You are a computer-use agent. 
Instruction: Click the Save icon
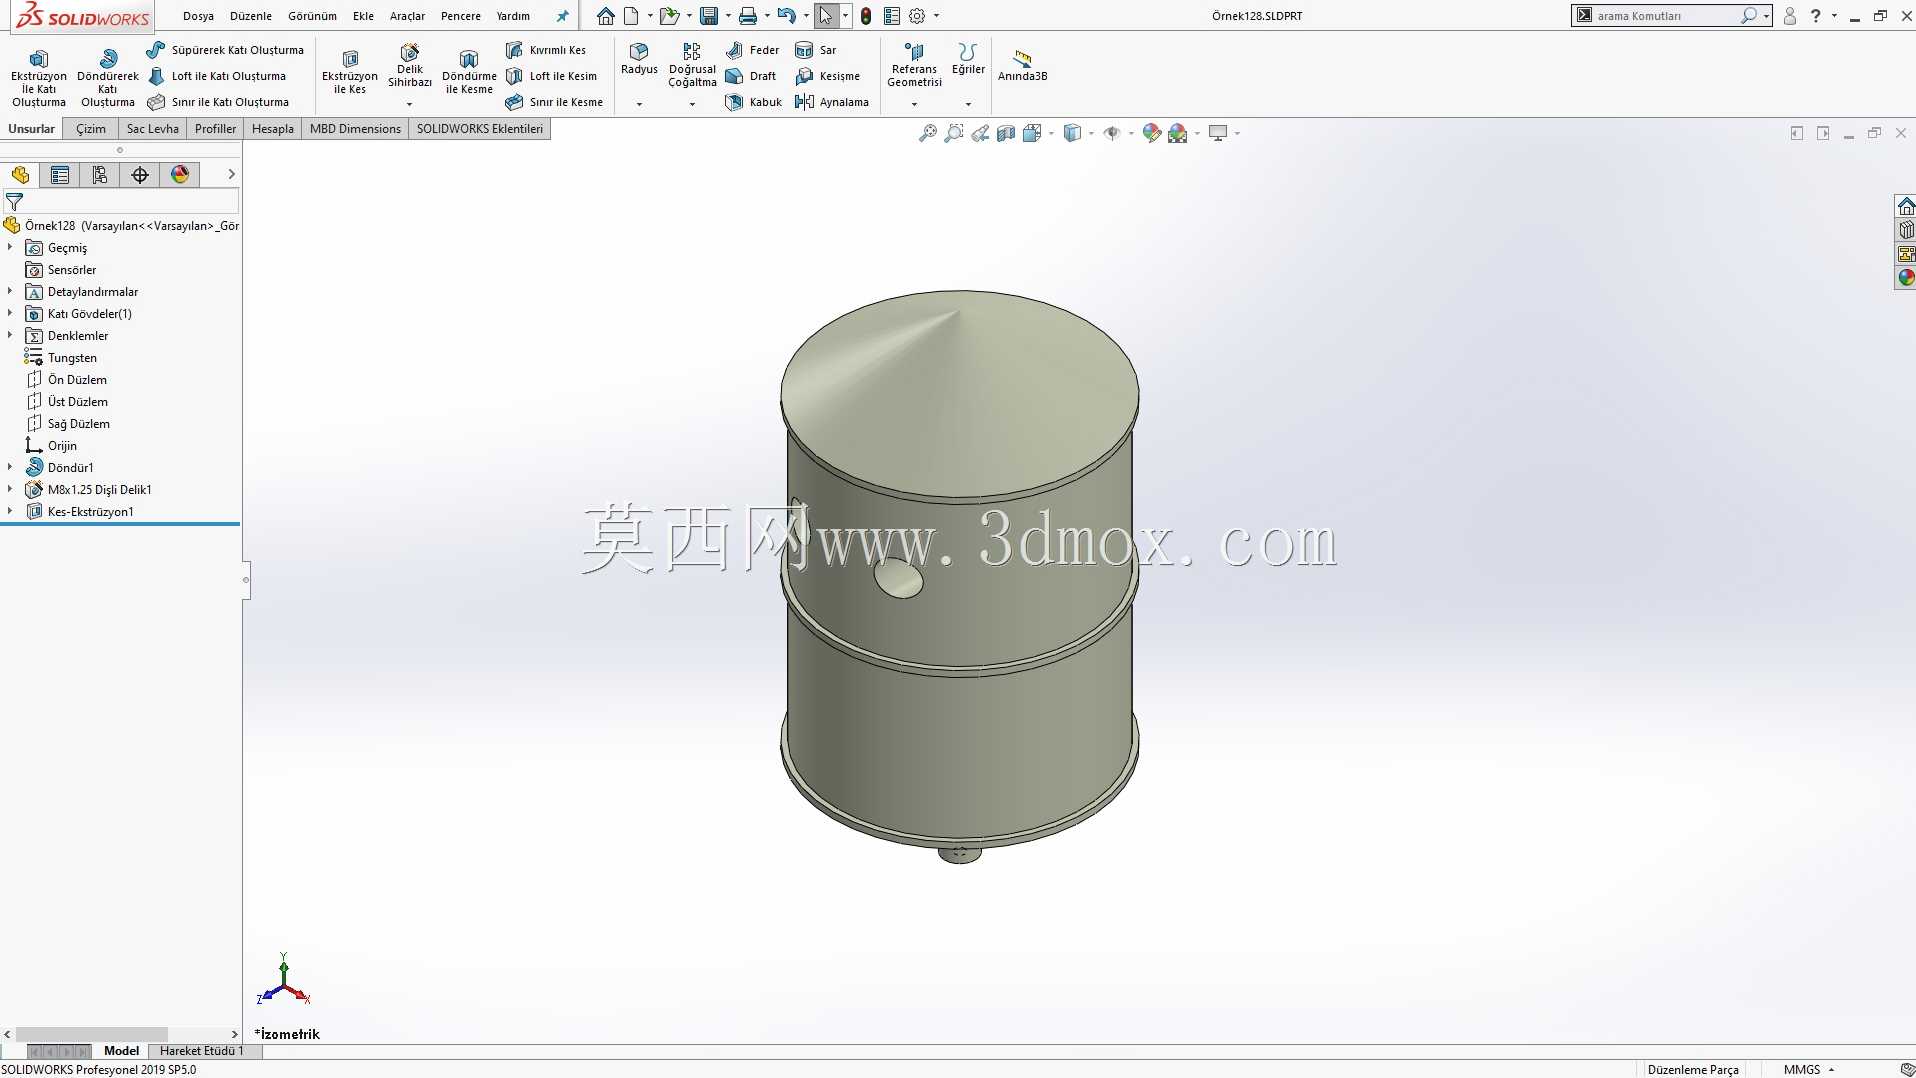709,16
